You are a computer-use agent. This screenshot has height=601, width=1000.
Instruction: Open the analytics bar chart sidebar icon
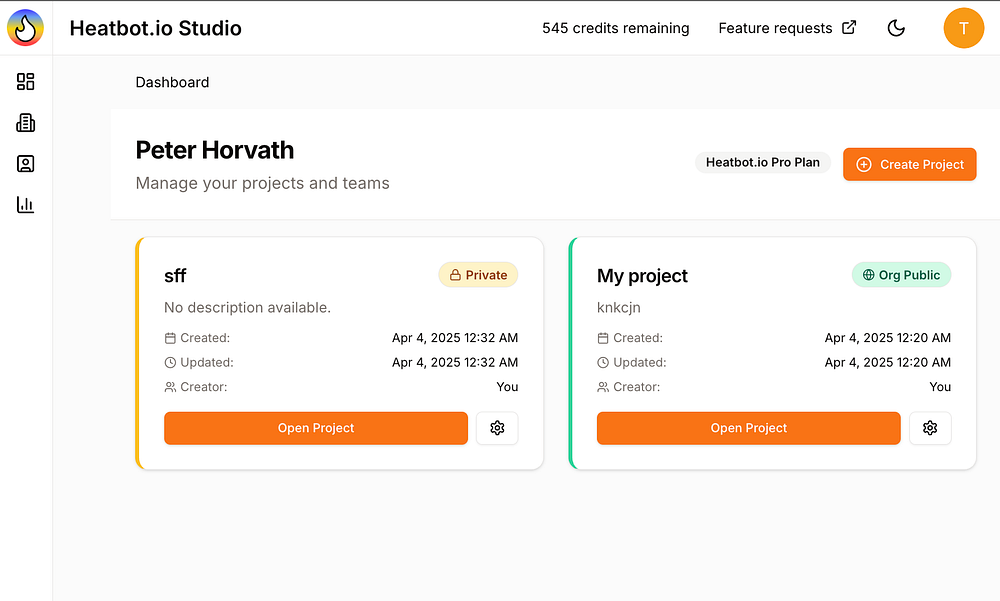pos(26,205)
